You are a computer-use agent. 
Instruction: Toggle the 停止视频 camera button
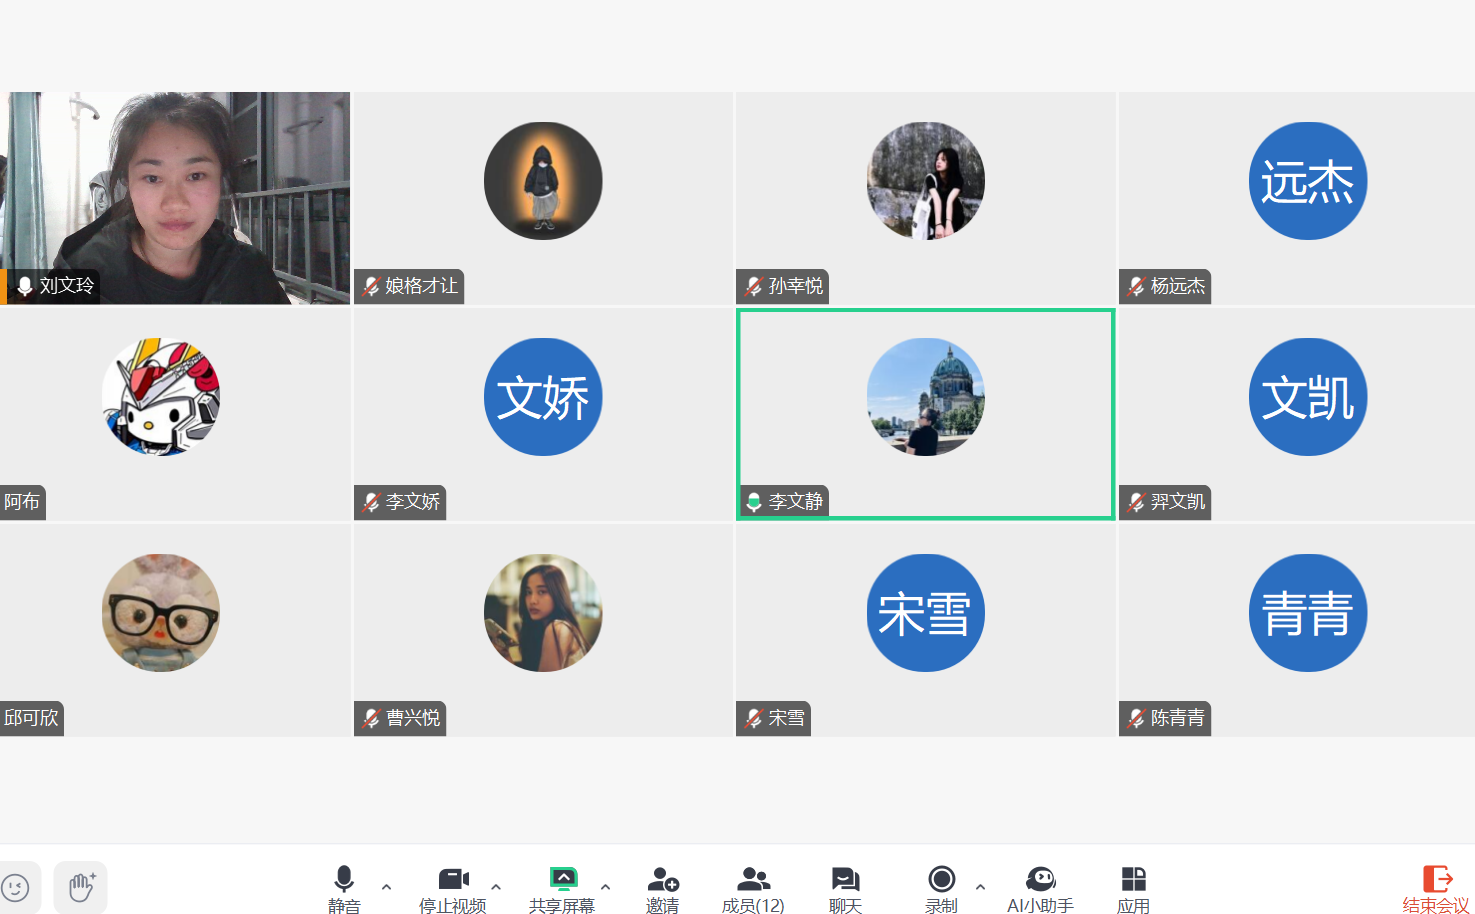tap(453, 889)
